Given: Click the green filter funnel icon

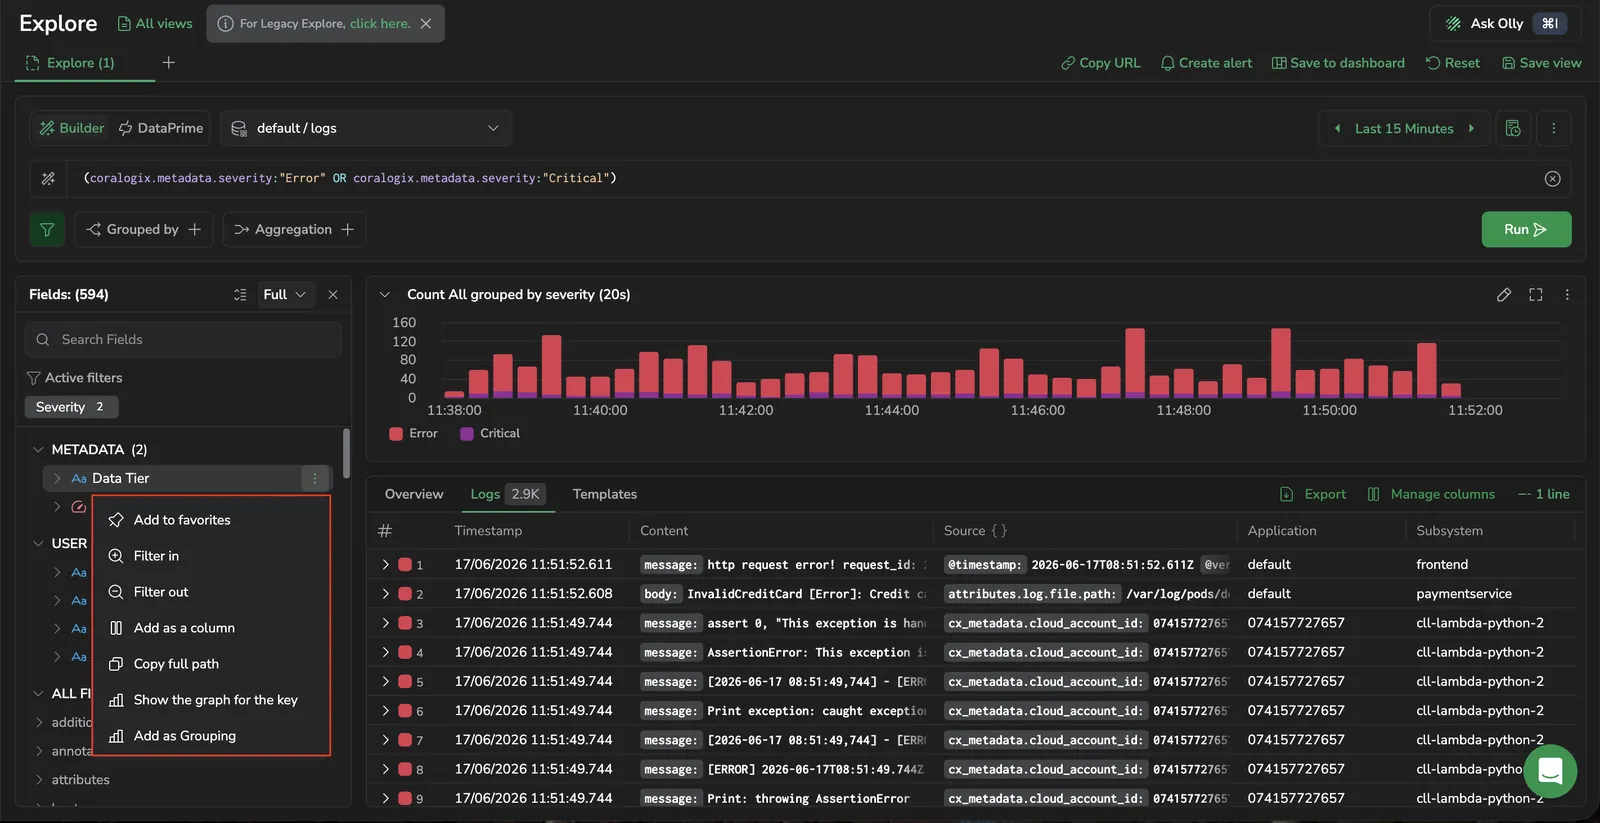Looking at the screenshot, I should pyautogui.click(x=47, y=230).
